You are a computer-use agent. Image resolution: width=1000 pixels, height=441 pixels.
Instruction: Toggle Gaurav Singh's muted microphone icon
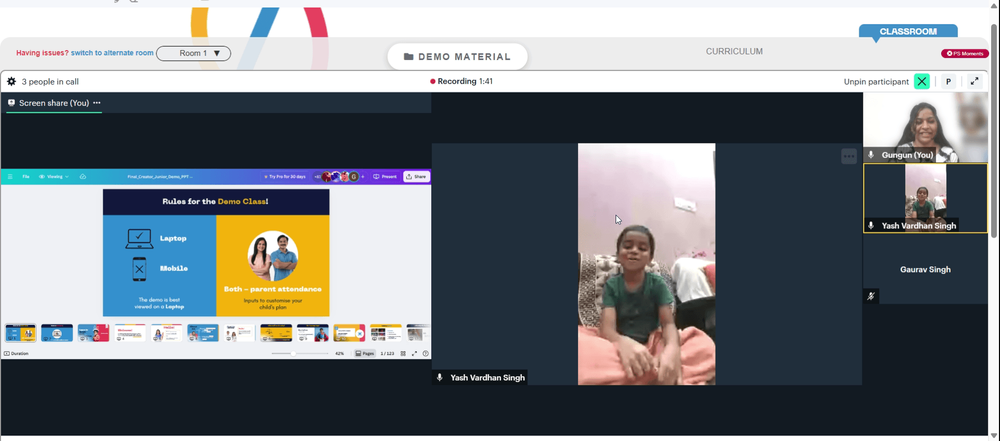pos(871,296)
